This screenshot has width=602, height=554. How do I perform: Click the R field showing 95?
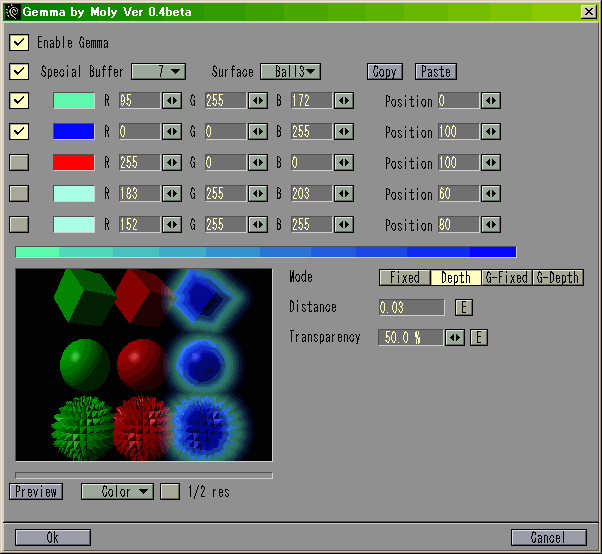click(x=140, y=101)
